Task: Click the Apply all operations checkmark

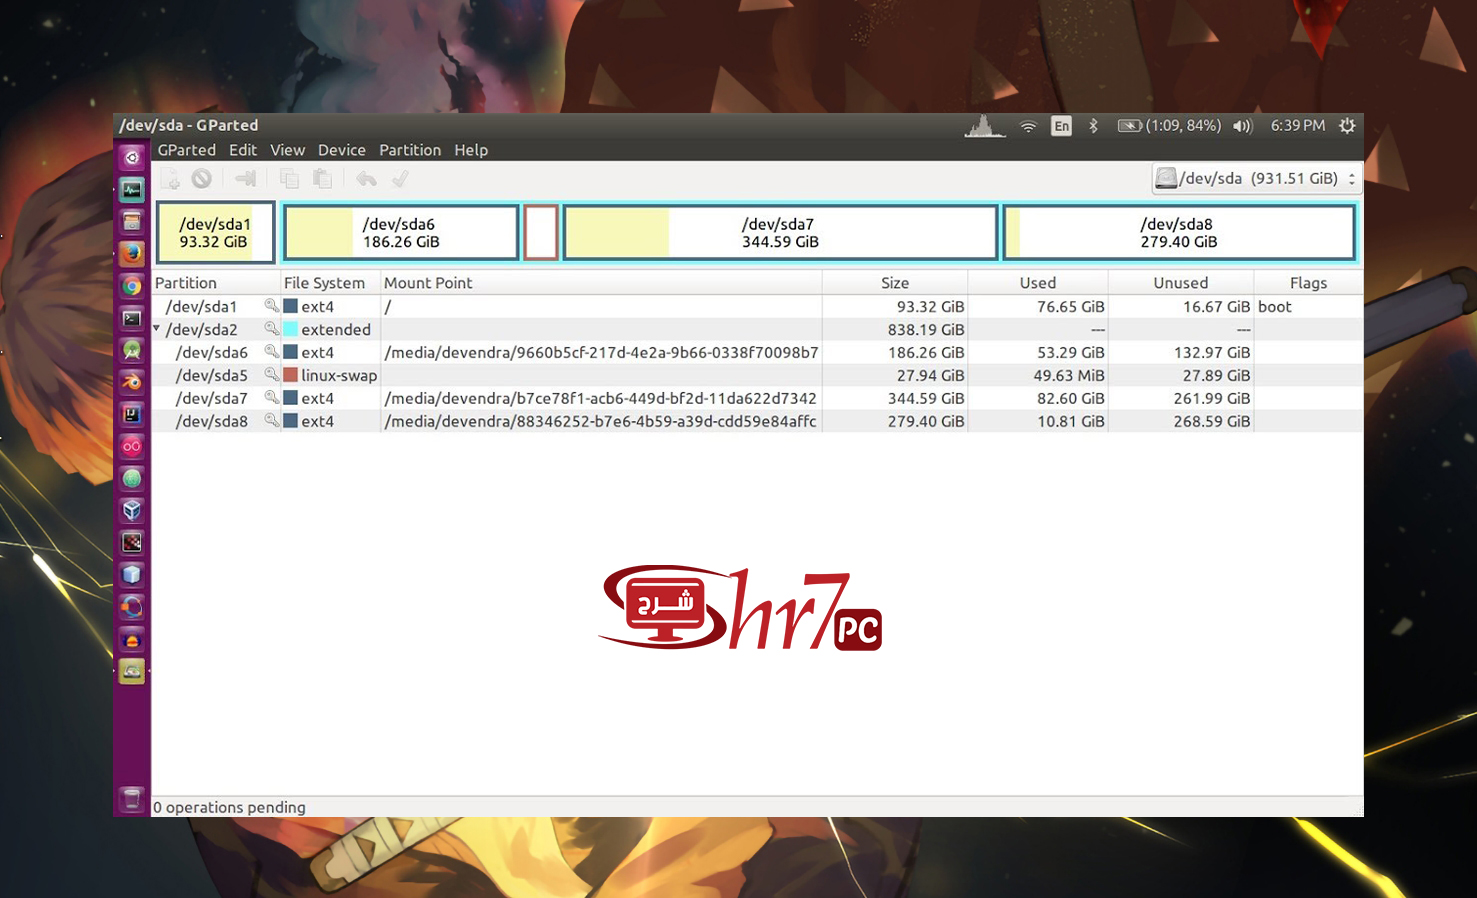Action: click(400, 179)
